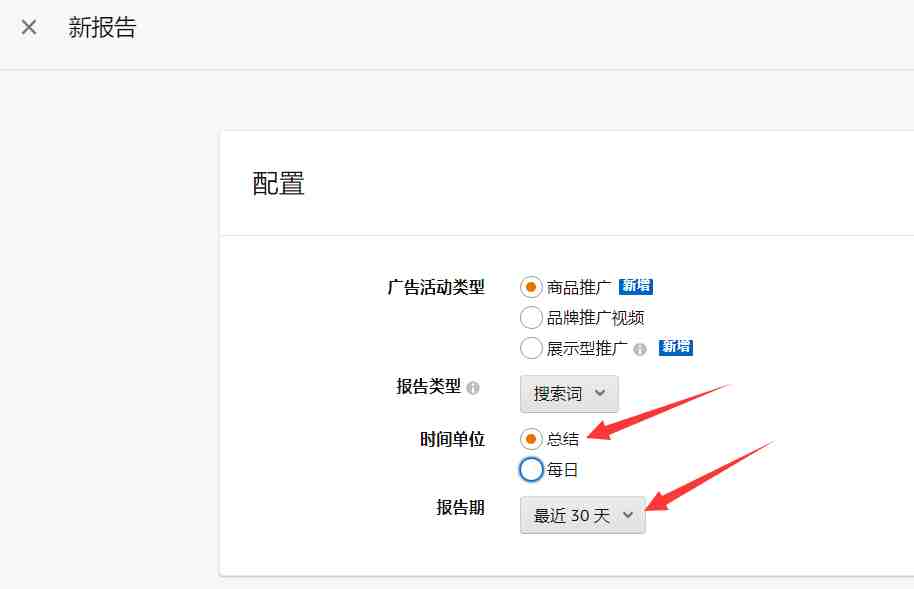
Task: Open the 最近 30 天 report period dropdown
Action: point(582,515)
